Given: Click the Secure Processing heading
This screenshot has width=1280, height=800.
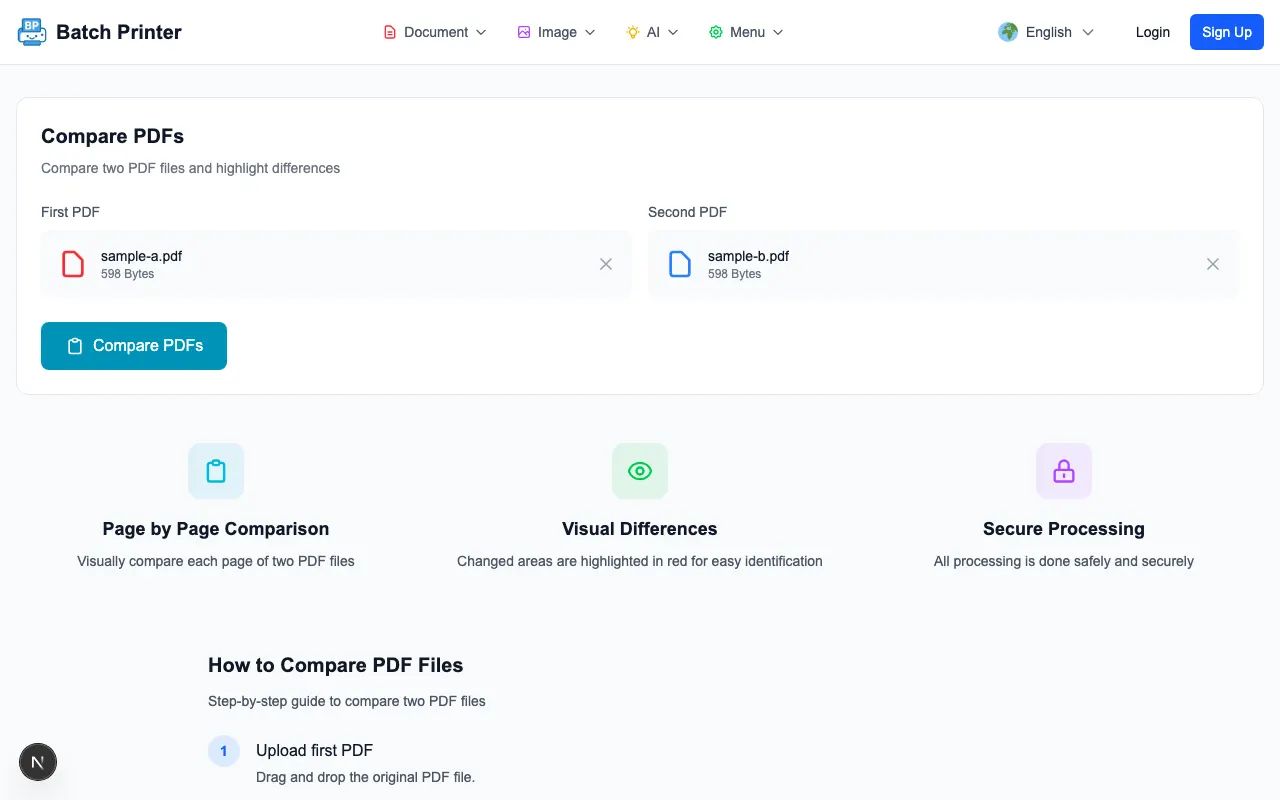Looking at the screenshot, I should tap(1064, 529).
